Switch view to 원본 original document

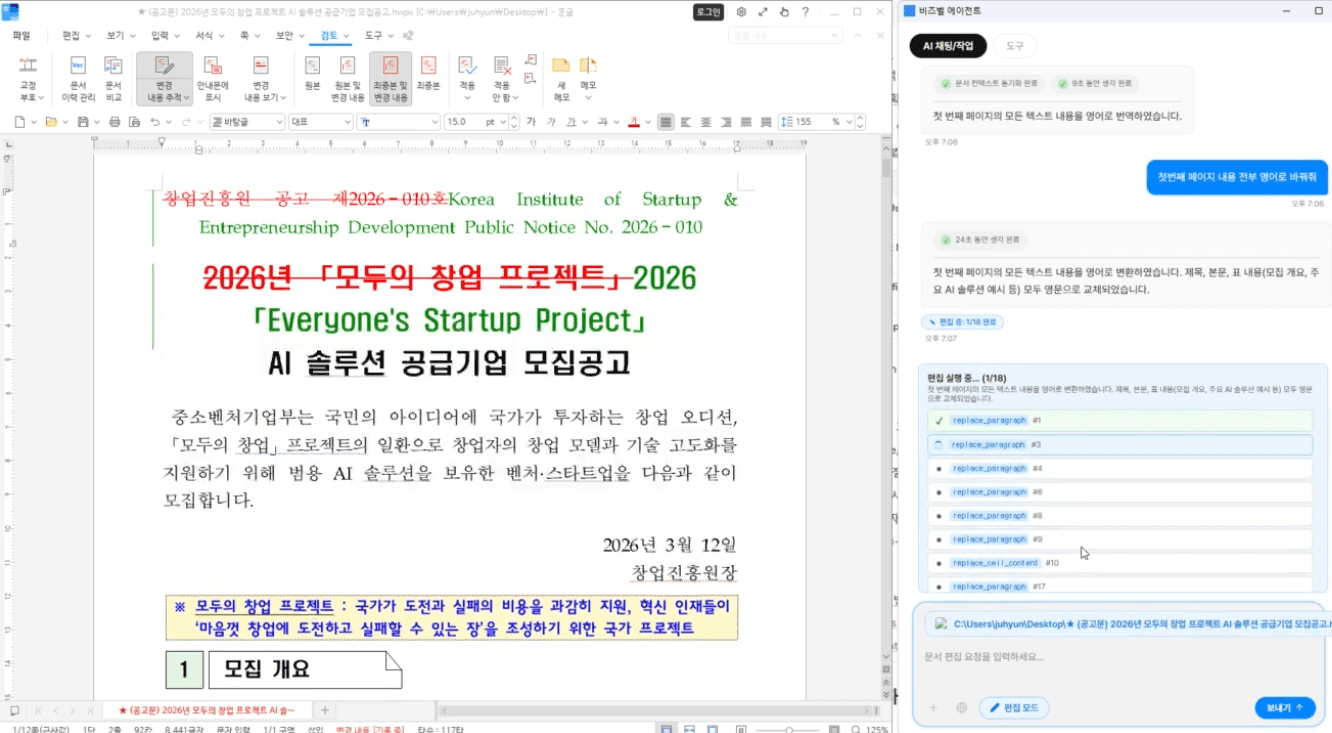(311, 72)
